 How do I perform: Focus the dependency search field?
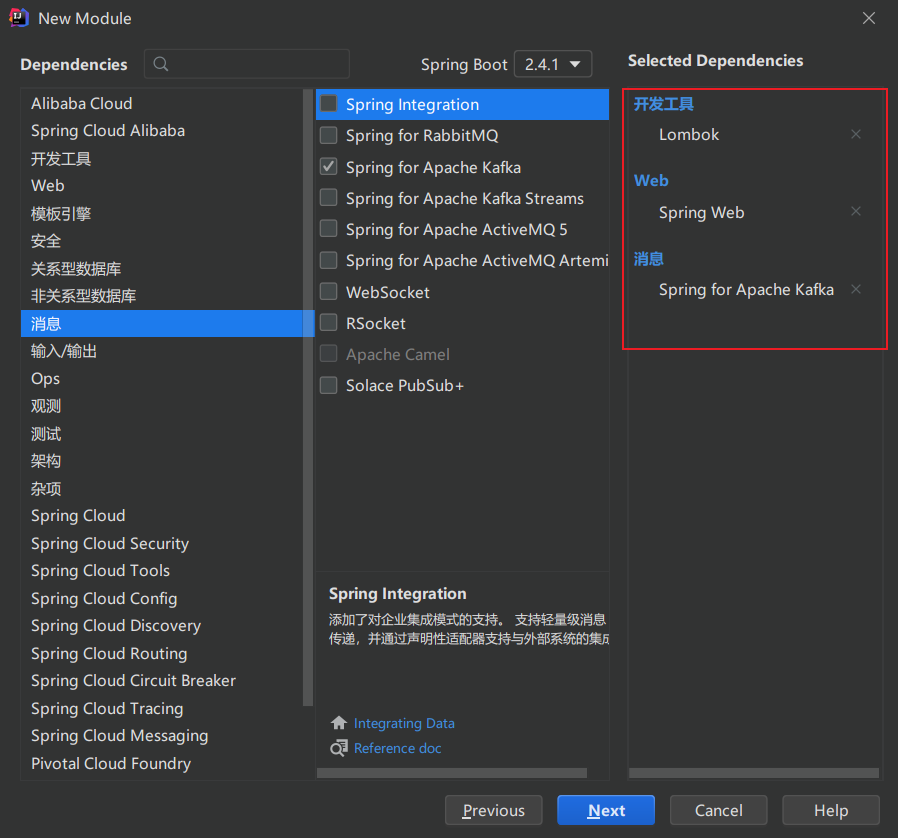247,64
